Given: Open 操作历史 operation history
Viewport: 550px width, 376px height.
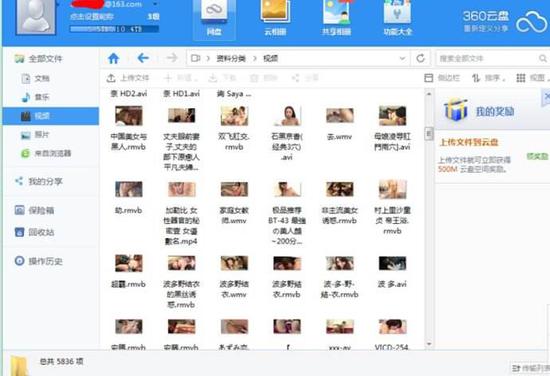Looking at the screenshot, I should tap(39, 261).
